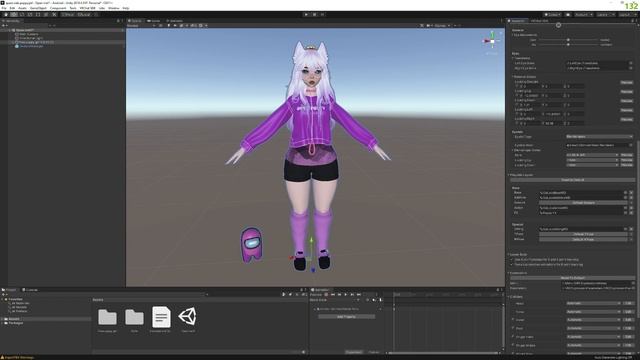Open the File menu

4,8
